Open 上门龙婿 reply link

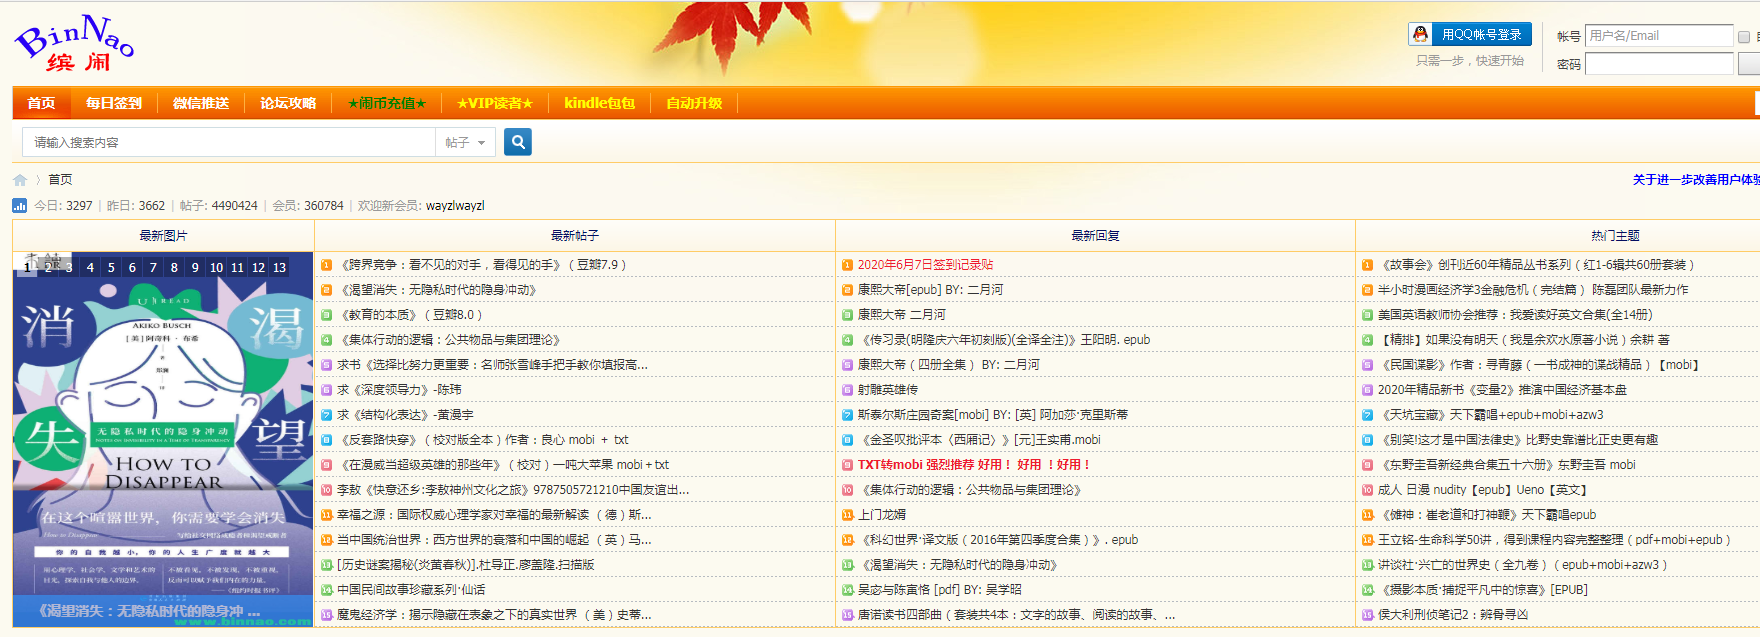coord(882,515)
